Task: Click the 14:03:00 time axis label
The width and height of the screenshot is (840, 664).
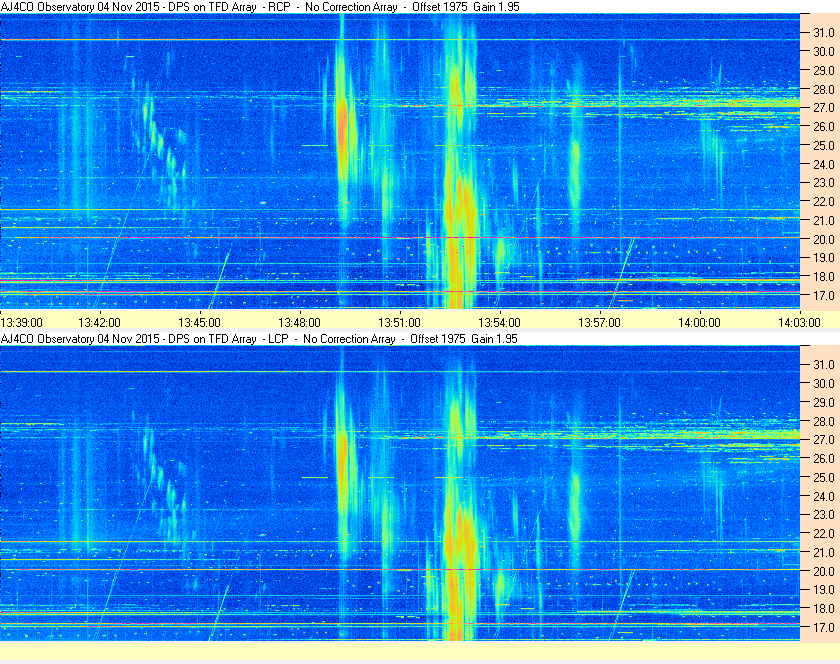Action: click(799, 323)
